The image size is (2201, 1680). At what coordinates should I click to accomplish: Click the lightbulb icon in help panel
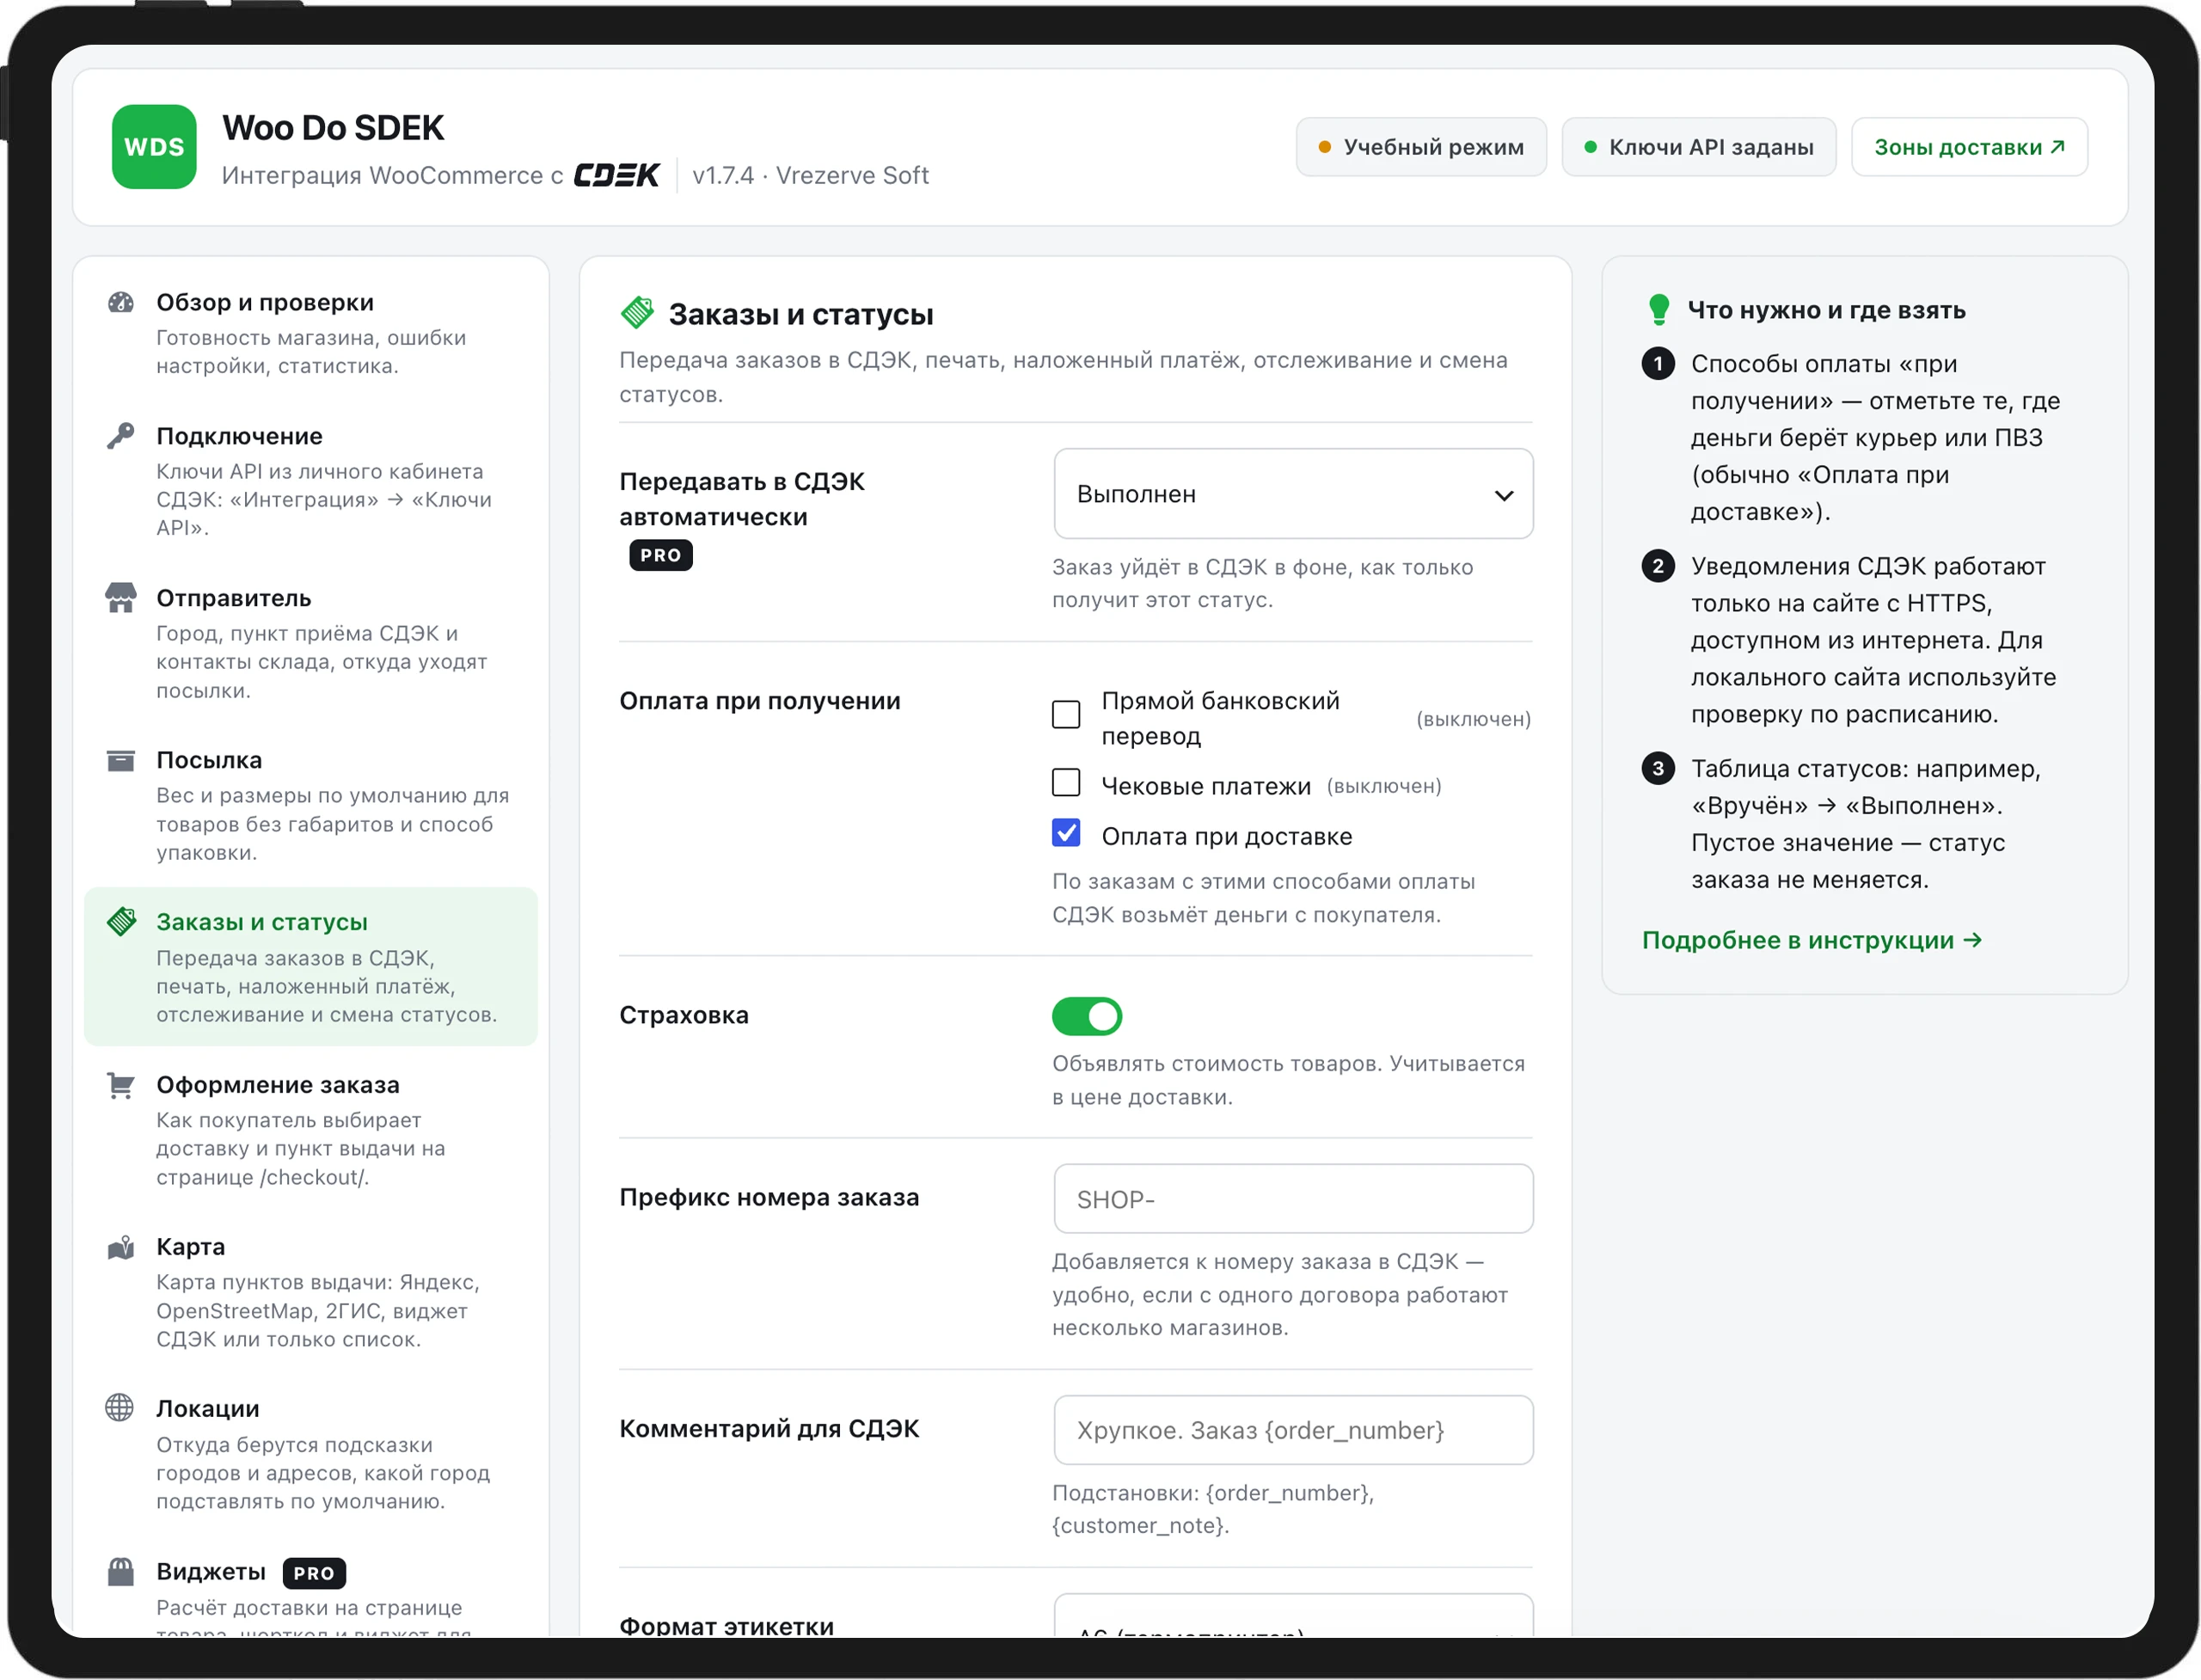[1659, 310]
